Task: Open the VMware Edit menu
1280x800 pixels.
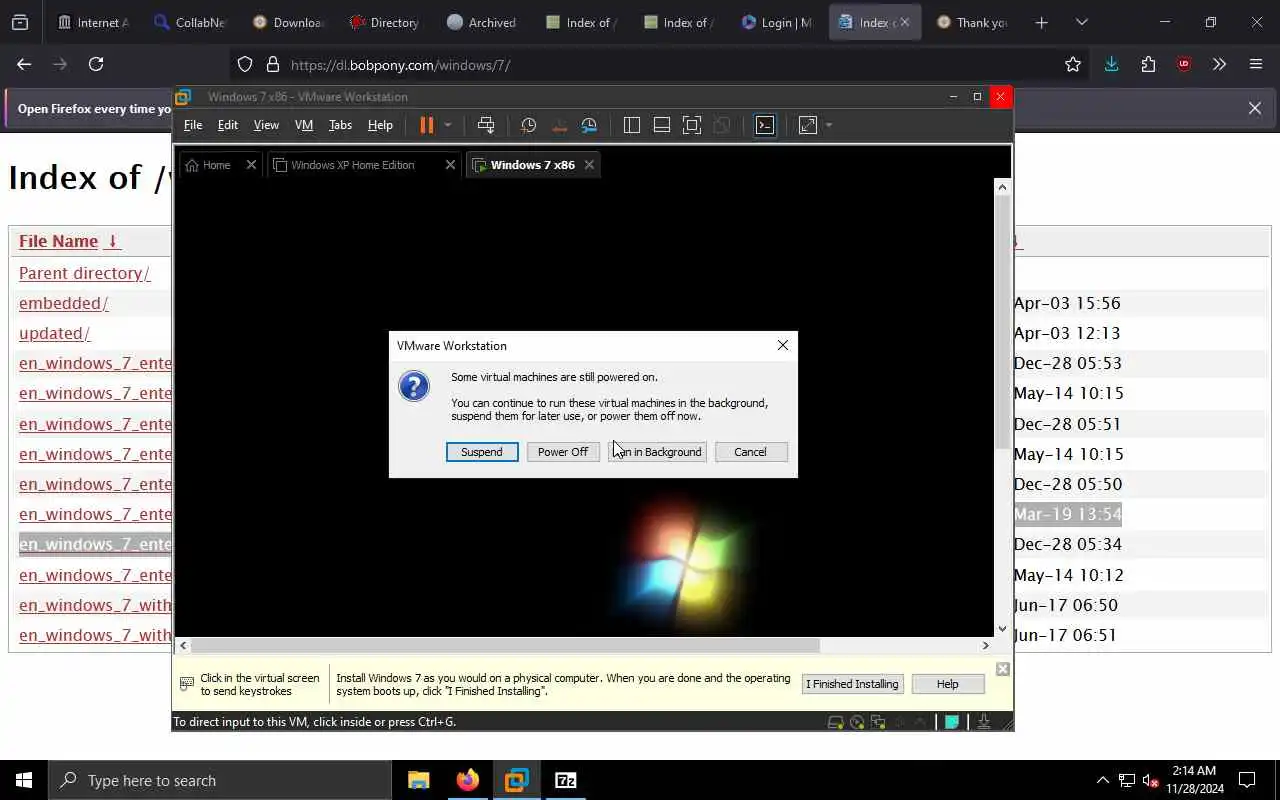Action: tap(228, 125)
